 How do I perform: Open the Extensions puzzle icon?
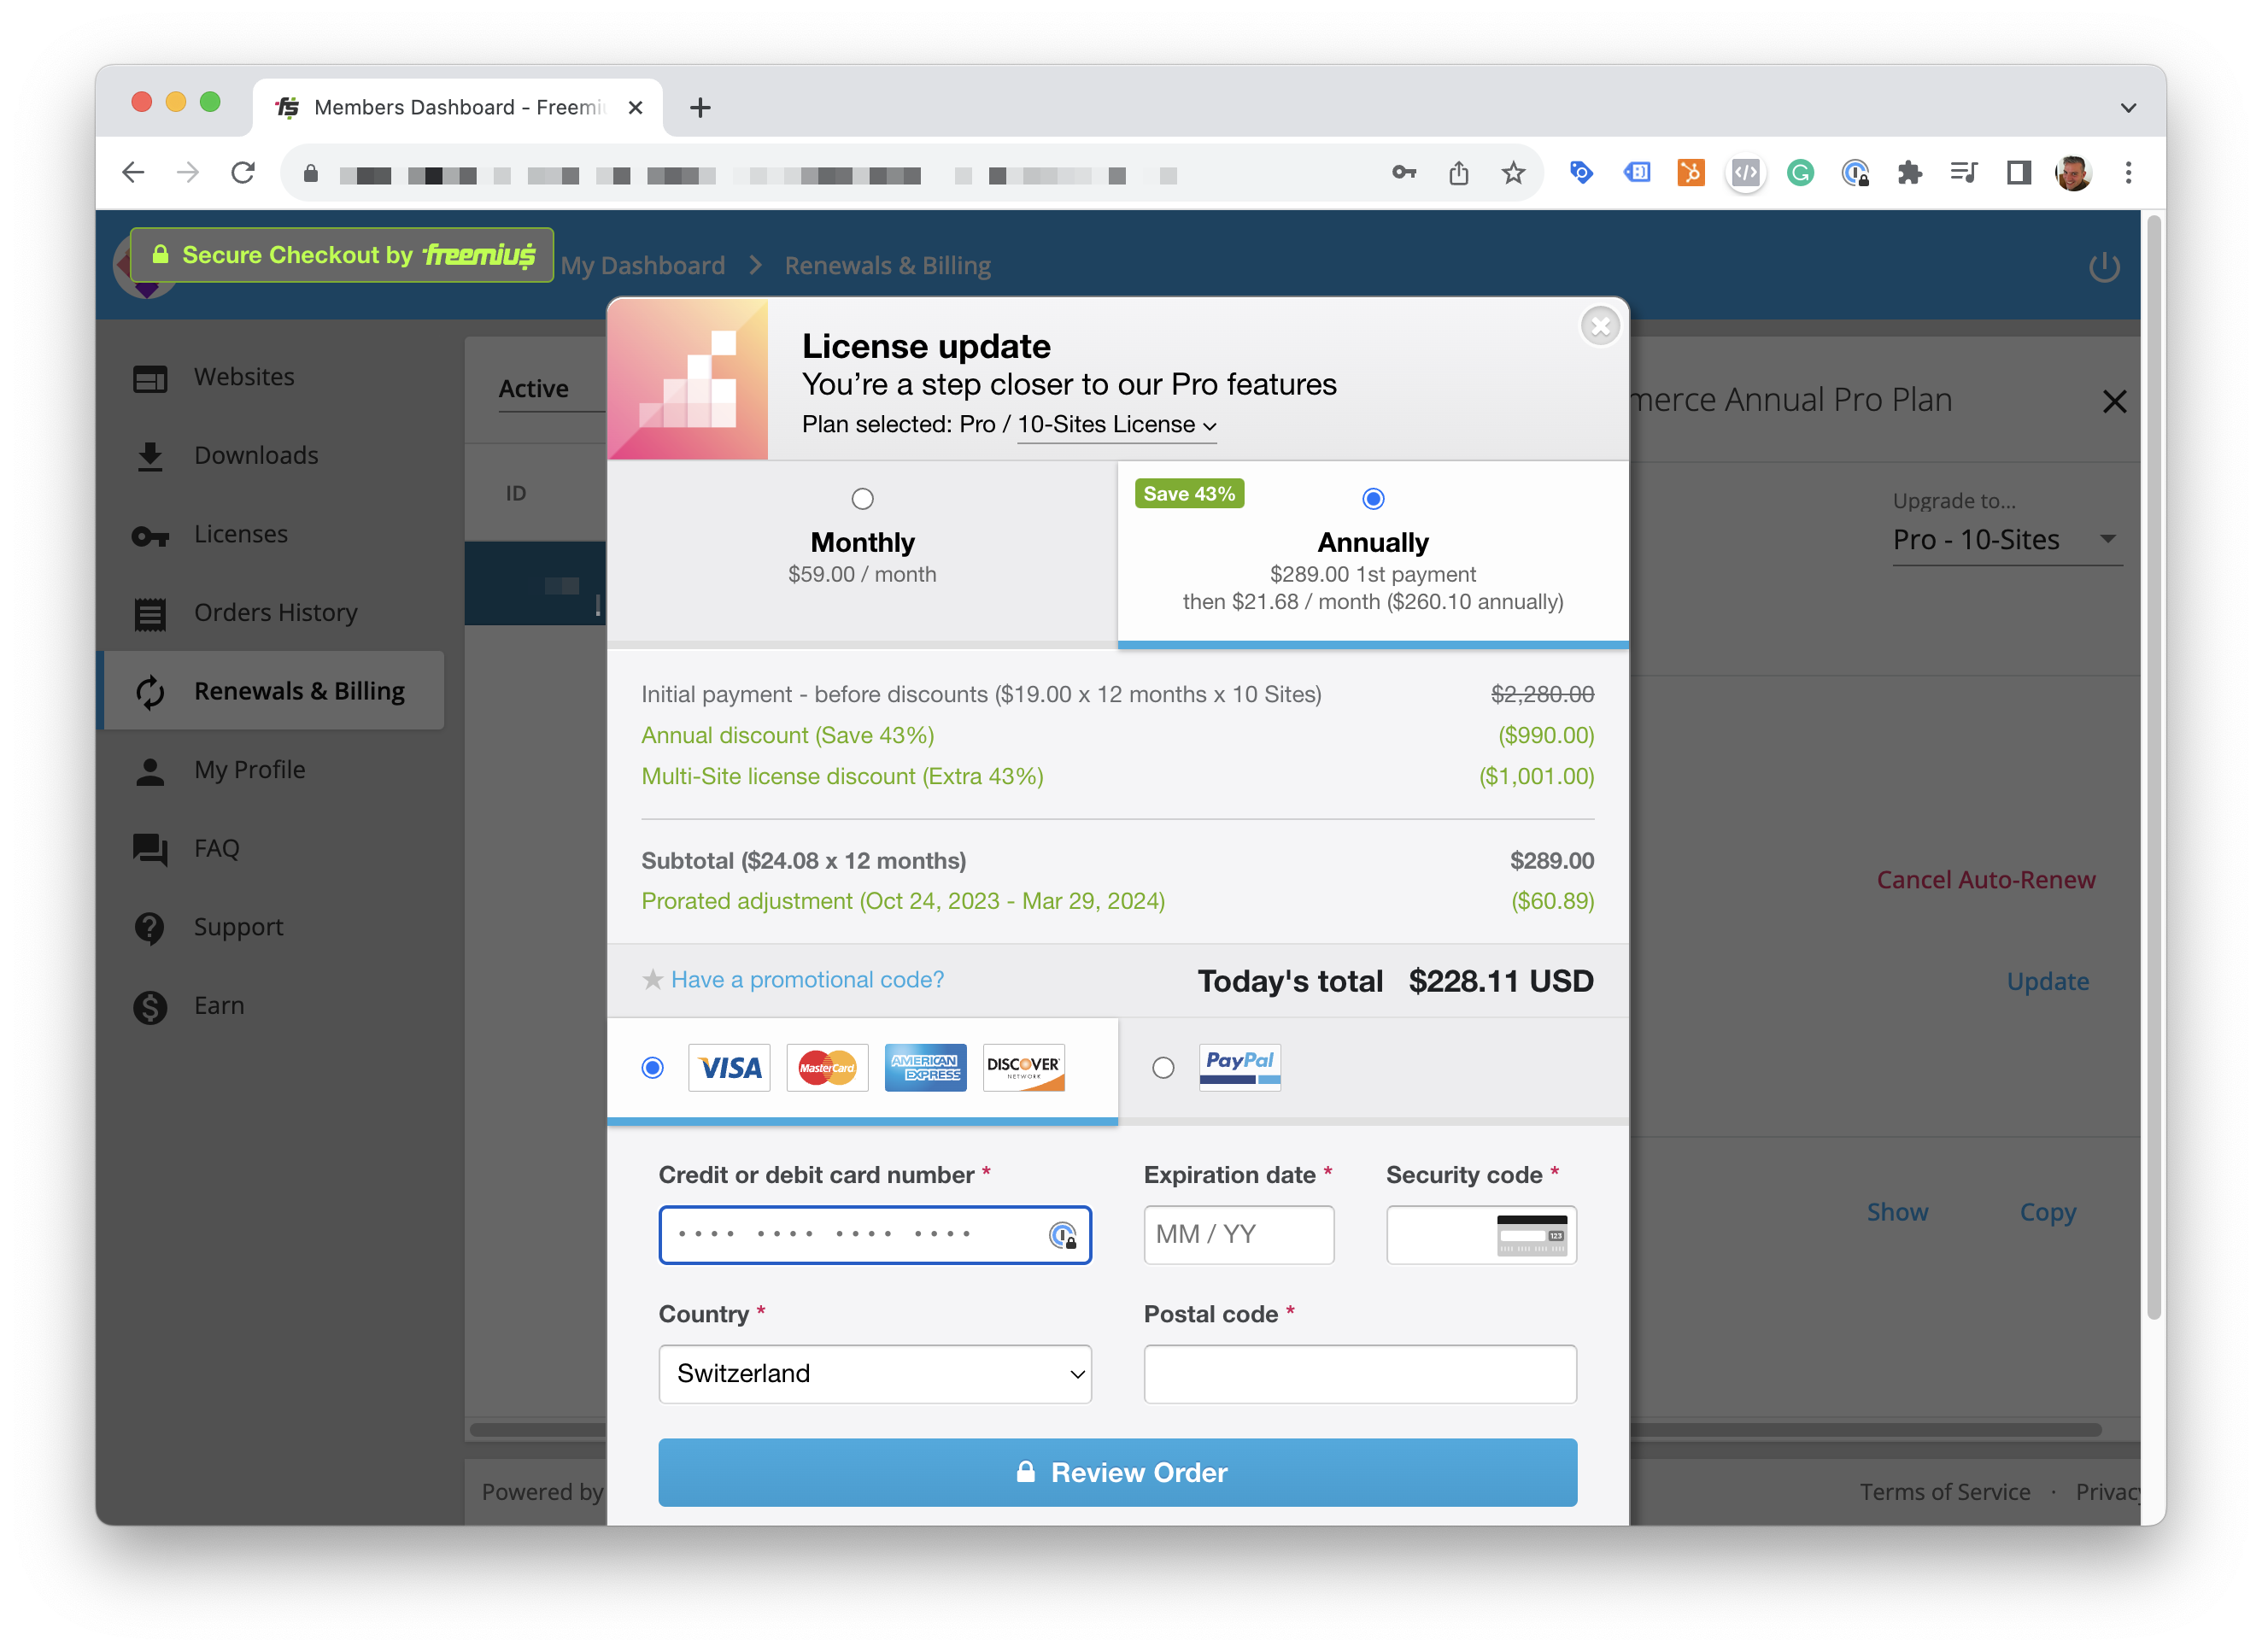click(x=1909, y=173)
